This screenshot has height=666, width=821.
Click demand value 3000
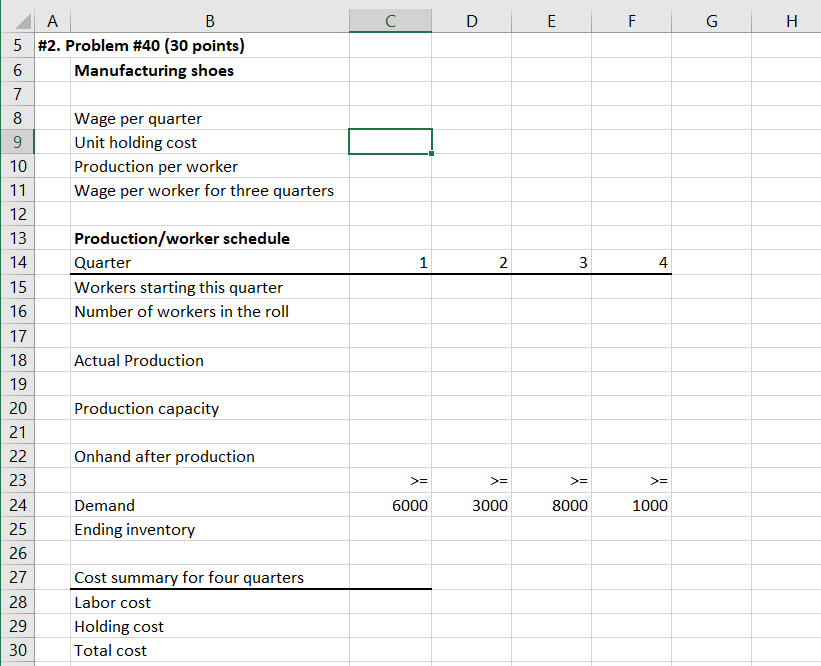click(x=472, y=505)
